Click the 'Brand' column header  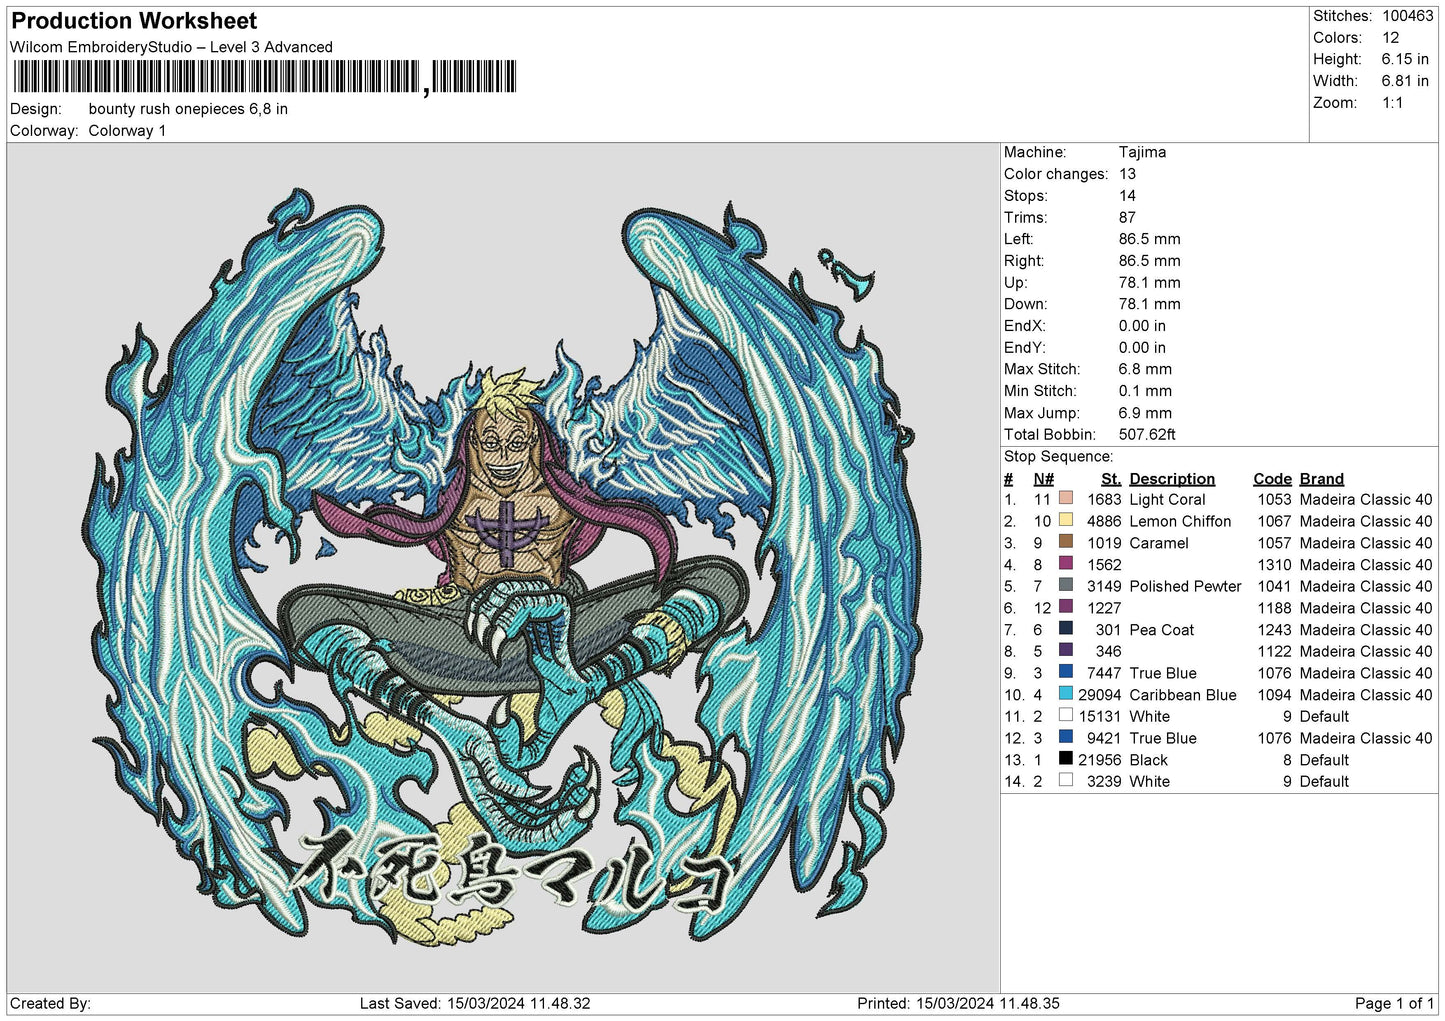point(1321,479)
